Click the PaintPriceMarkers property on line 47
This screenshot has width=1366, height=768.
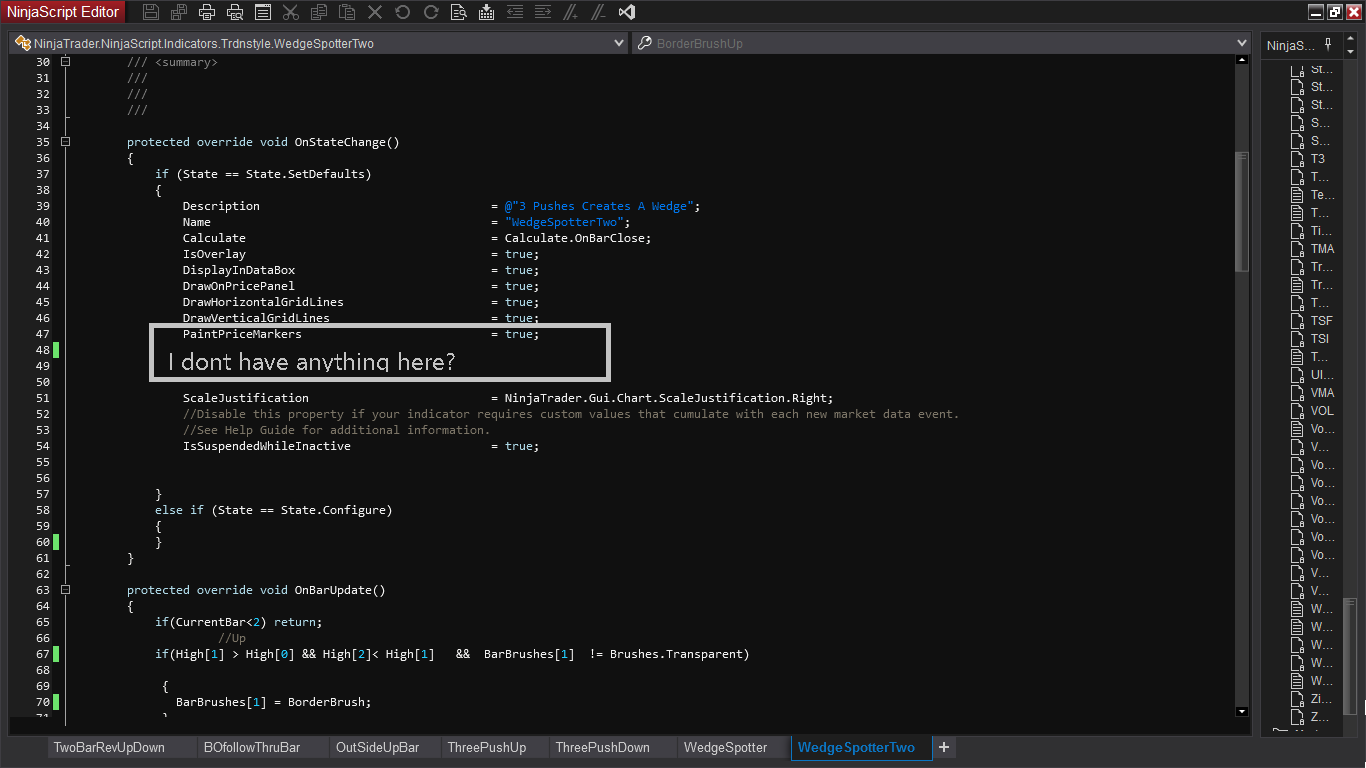pyautogui.click(x=241, y=334)
